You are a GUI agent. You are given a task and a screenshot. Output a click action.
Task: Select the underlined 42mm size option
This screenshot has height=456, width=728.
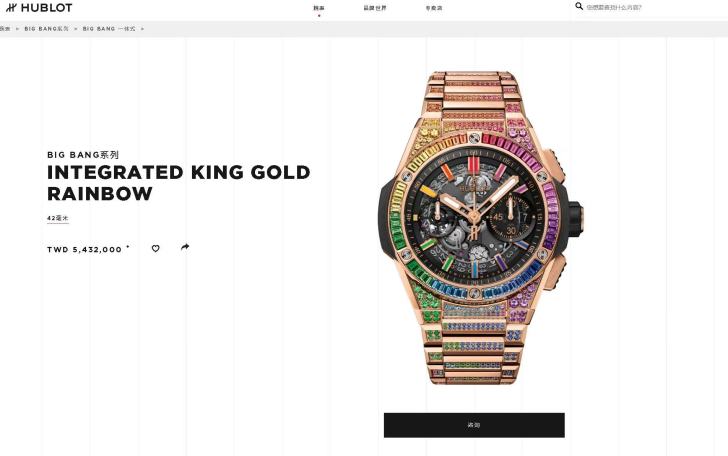pos(58,218)
